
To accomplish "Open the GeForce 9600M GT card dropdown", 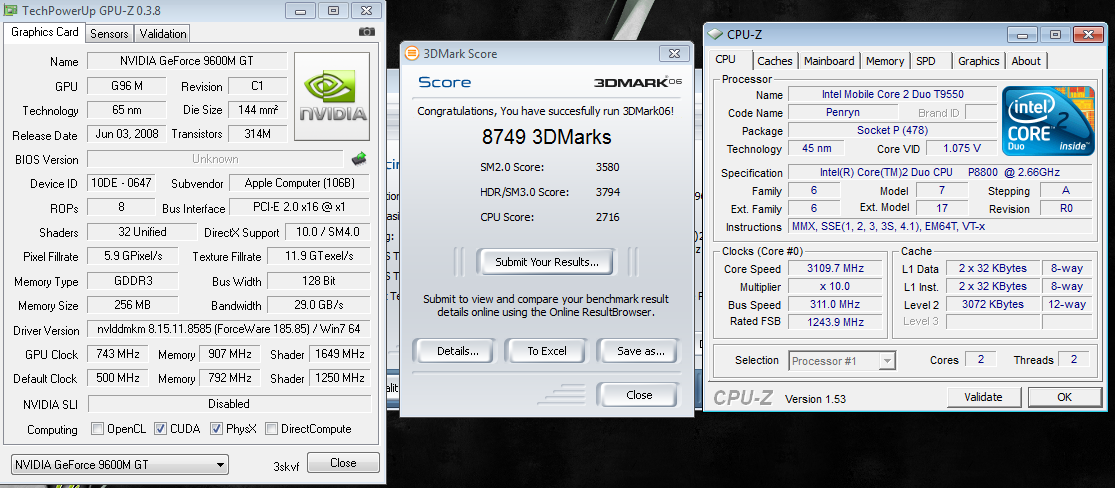I will (119, 465).
